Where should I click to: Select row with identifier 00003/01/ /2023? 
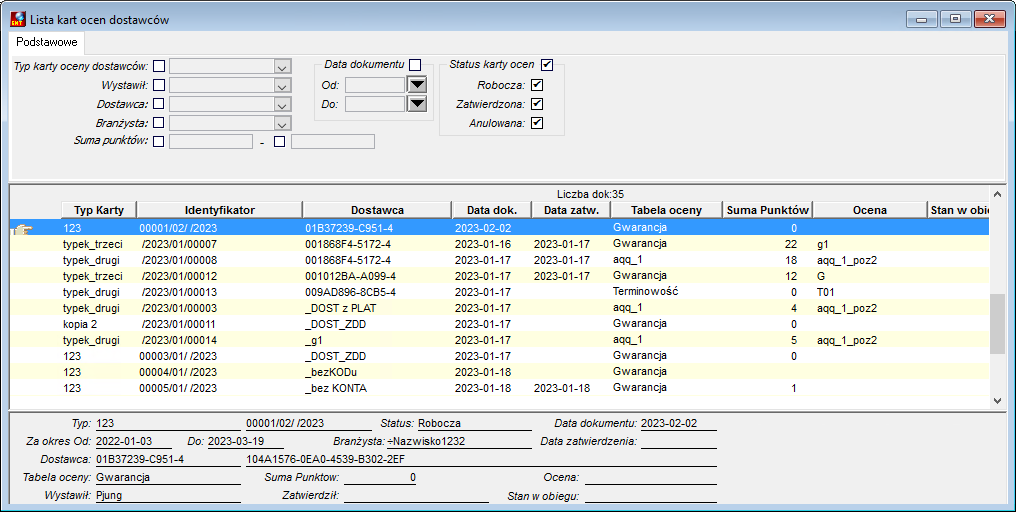(499, 356)
